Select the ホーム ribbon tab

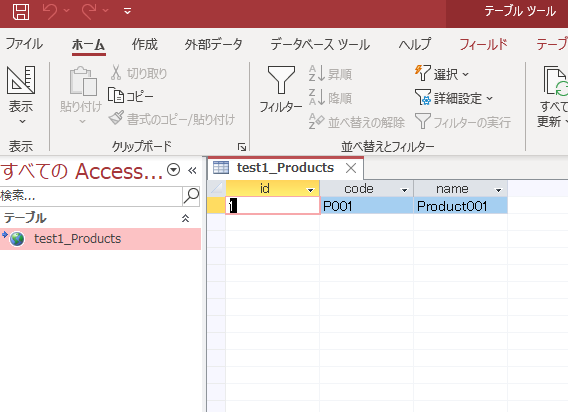point(88,45)
